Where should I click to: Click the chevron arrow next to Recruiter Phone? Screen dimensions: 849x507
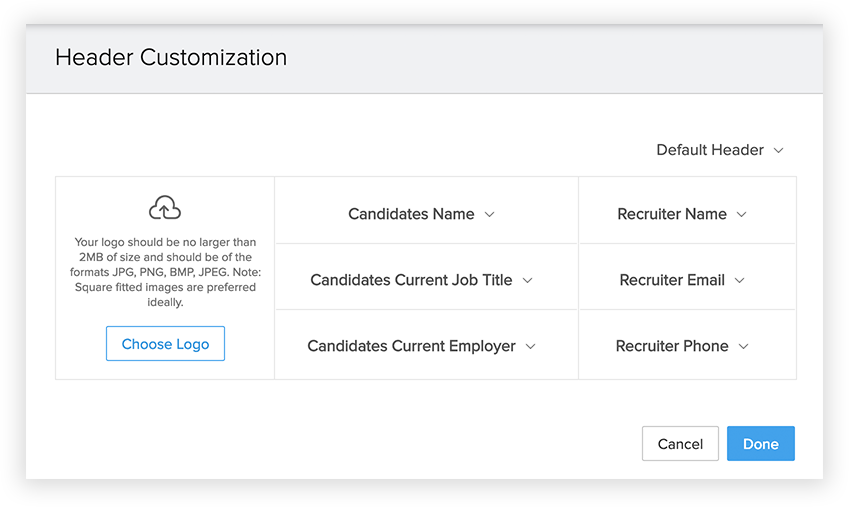point(744,347)
